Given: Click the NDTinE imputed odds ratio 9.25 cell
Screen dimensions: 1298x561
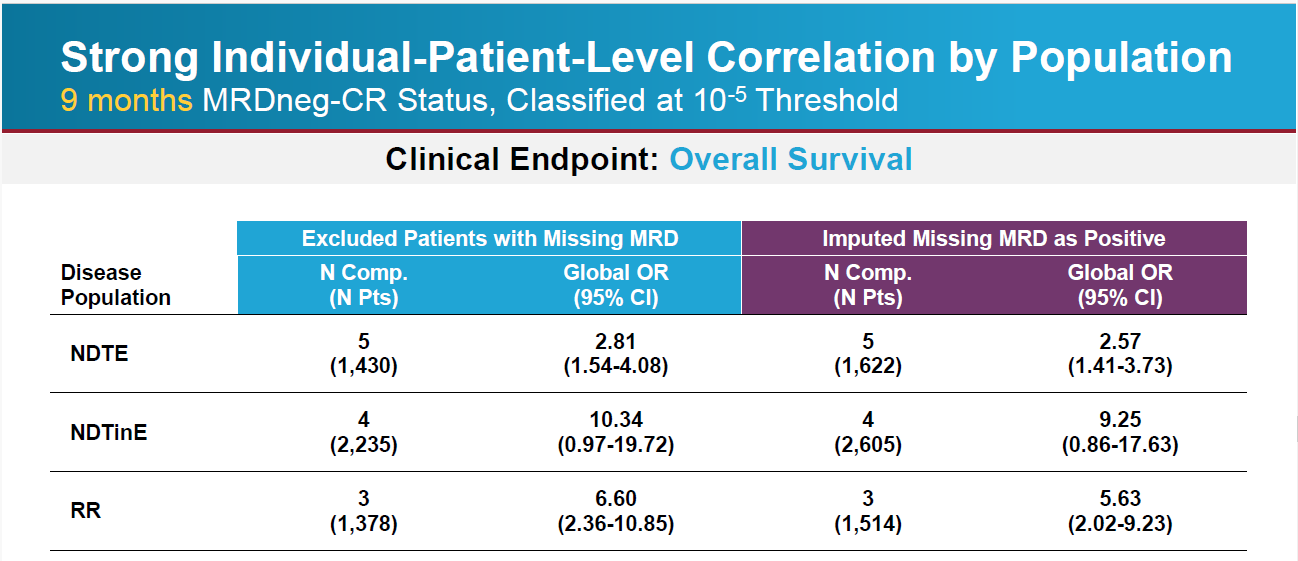Looking at the screenshot, I should [1119, 432].
